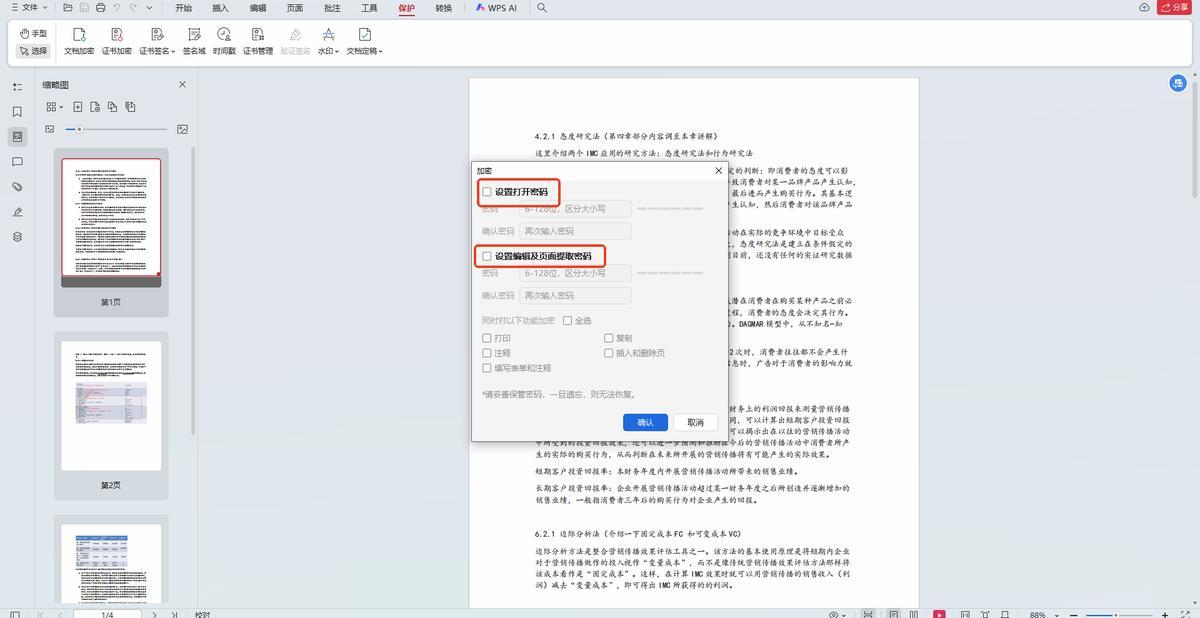
Task: Click the thumbnail size slider handle
Action: coord(80,129)
